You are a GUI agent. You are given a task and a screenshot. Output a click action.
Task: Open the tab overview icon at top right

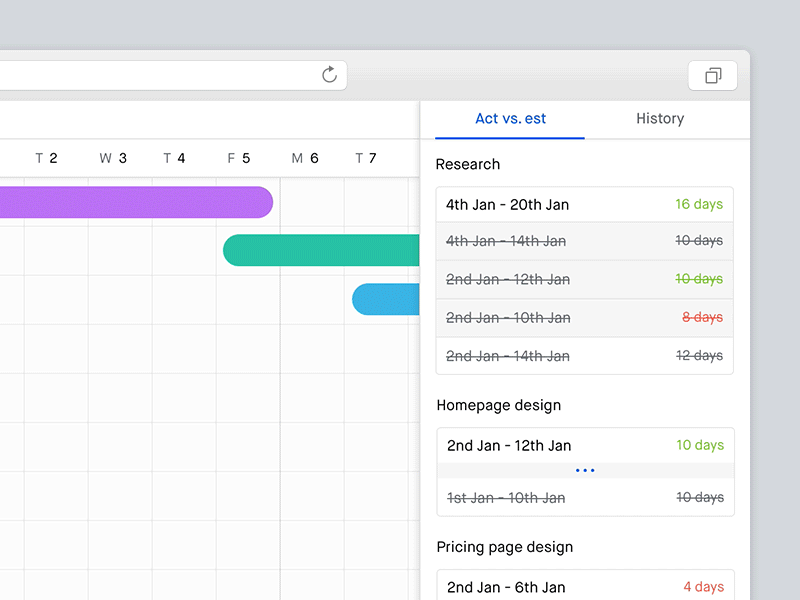[x=712, y=75]
